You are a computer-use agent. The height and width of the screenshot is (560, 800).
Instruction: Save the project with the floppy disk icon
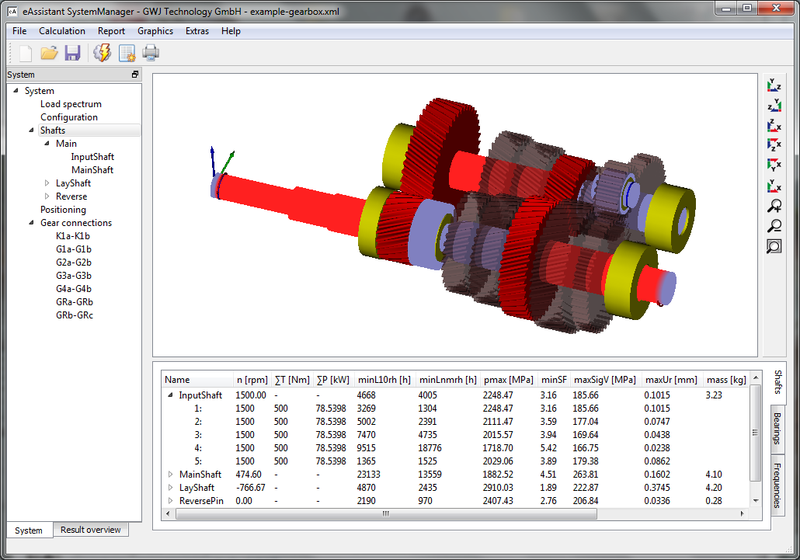[x=72, y=53]
